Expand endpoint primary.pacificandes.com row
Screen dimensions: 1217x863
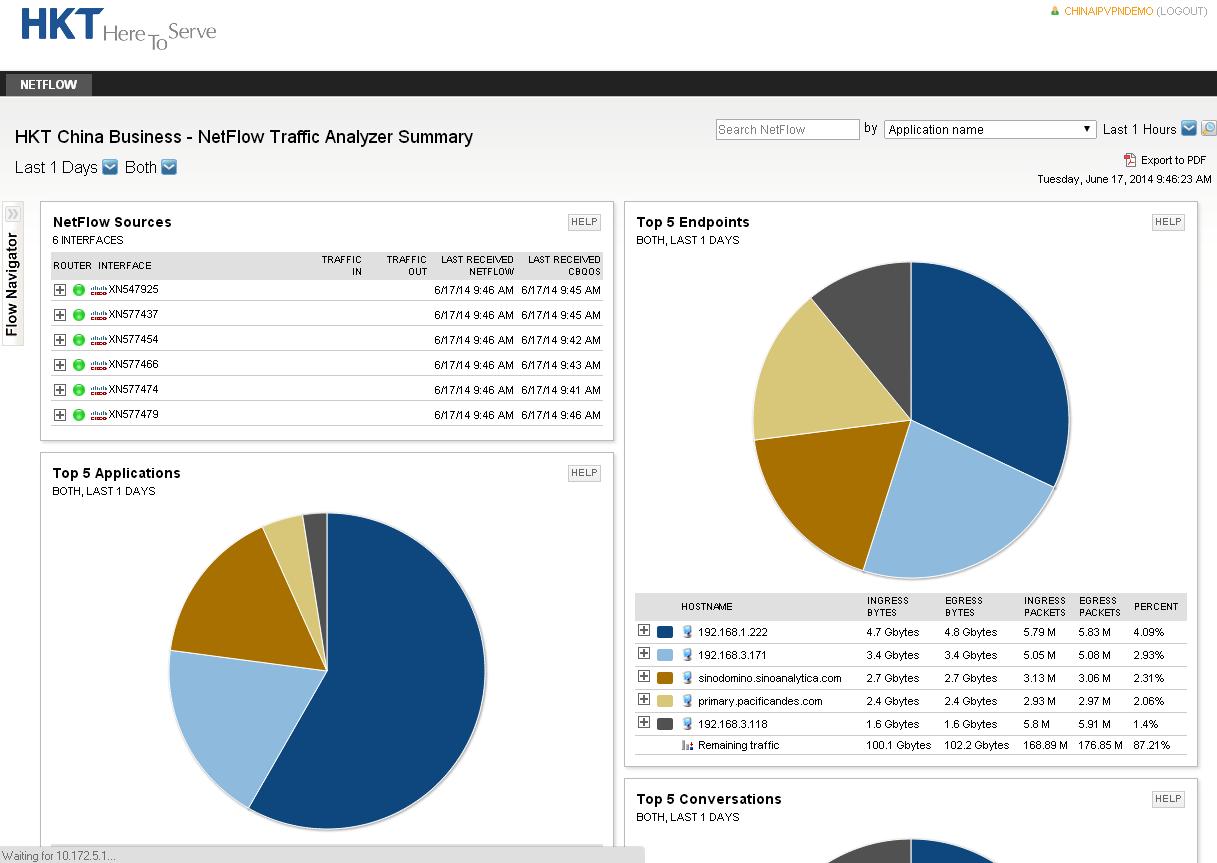click(x=644, y=700)
